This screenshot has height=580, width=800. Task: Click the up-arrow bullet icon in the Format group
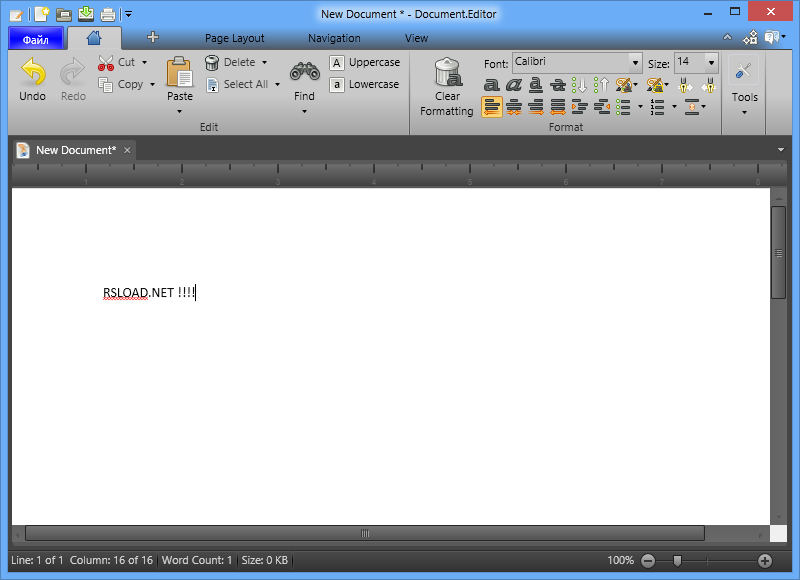point(602,85)
